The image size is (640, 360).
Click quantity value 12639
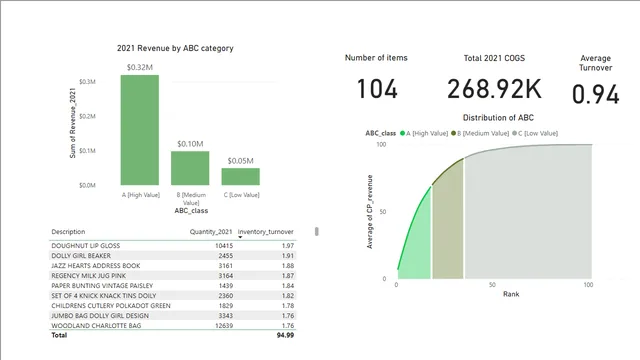click(x=224, y=326)
